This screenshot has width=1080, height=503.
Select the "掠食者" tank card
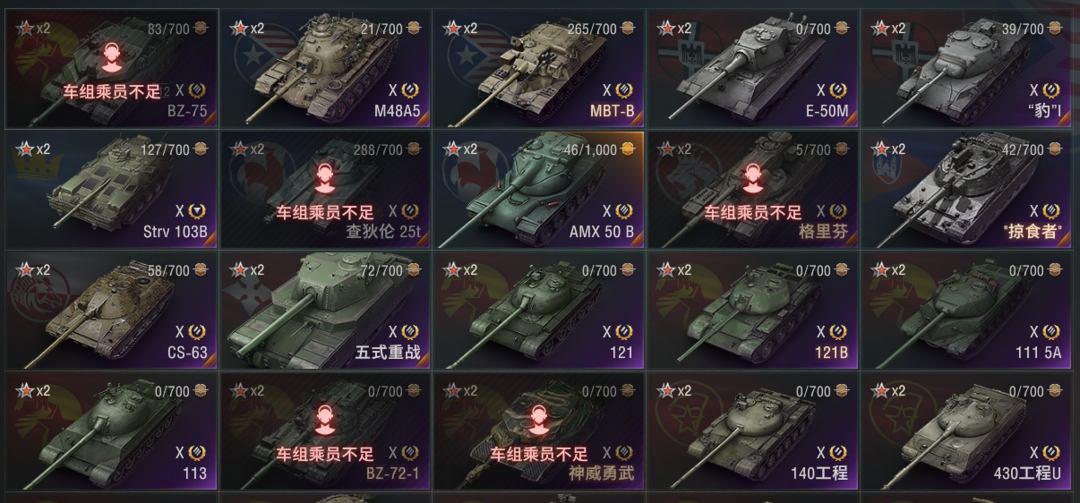(966, 189)
